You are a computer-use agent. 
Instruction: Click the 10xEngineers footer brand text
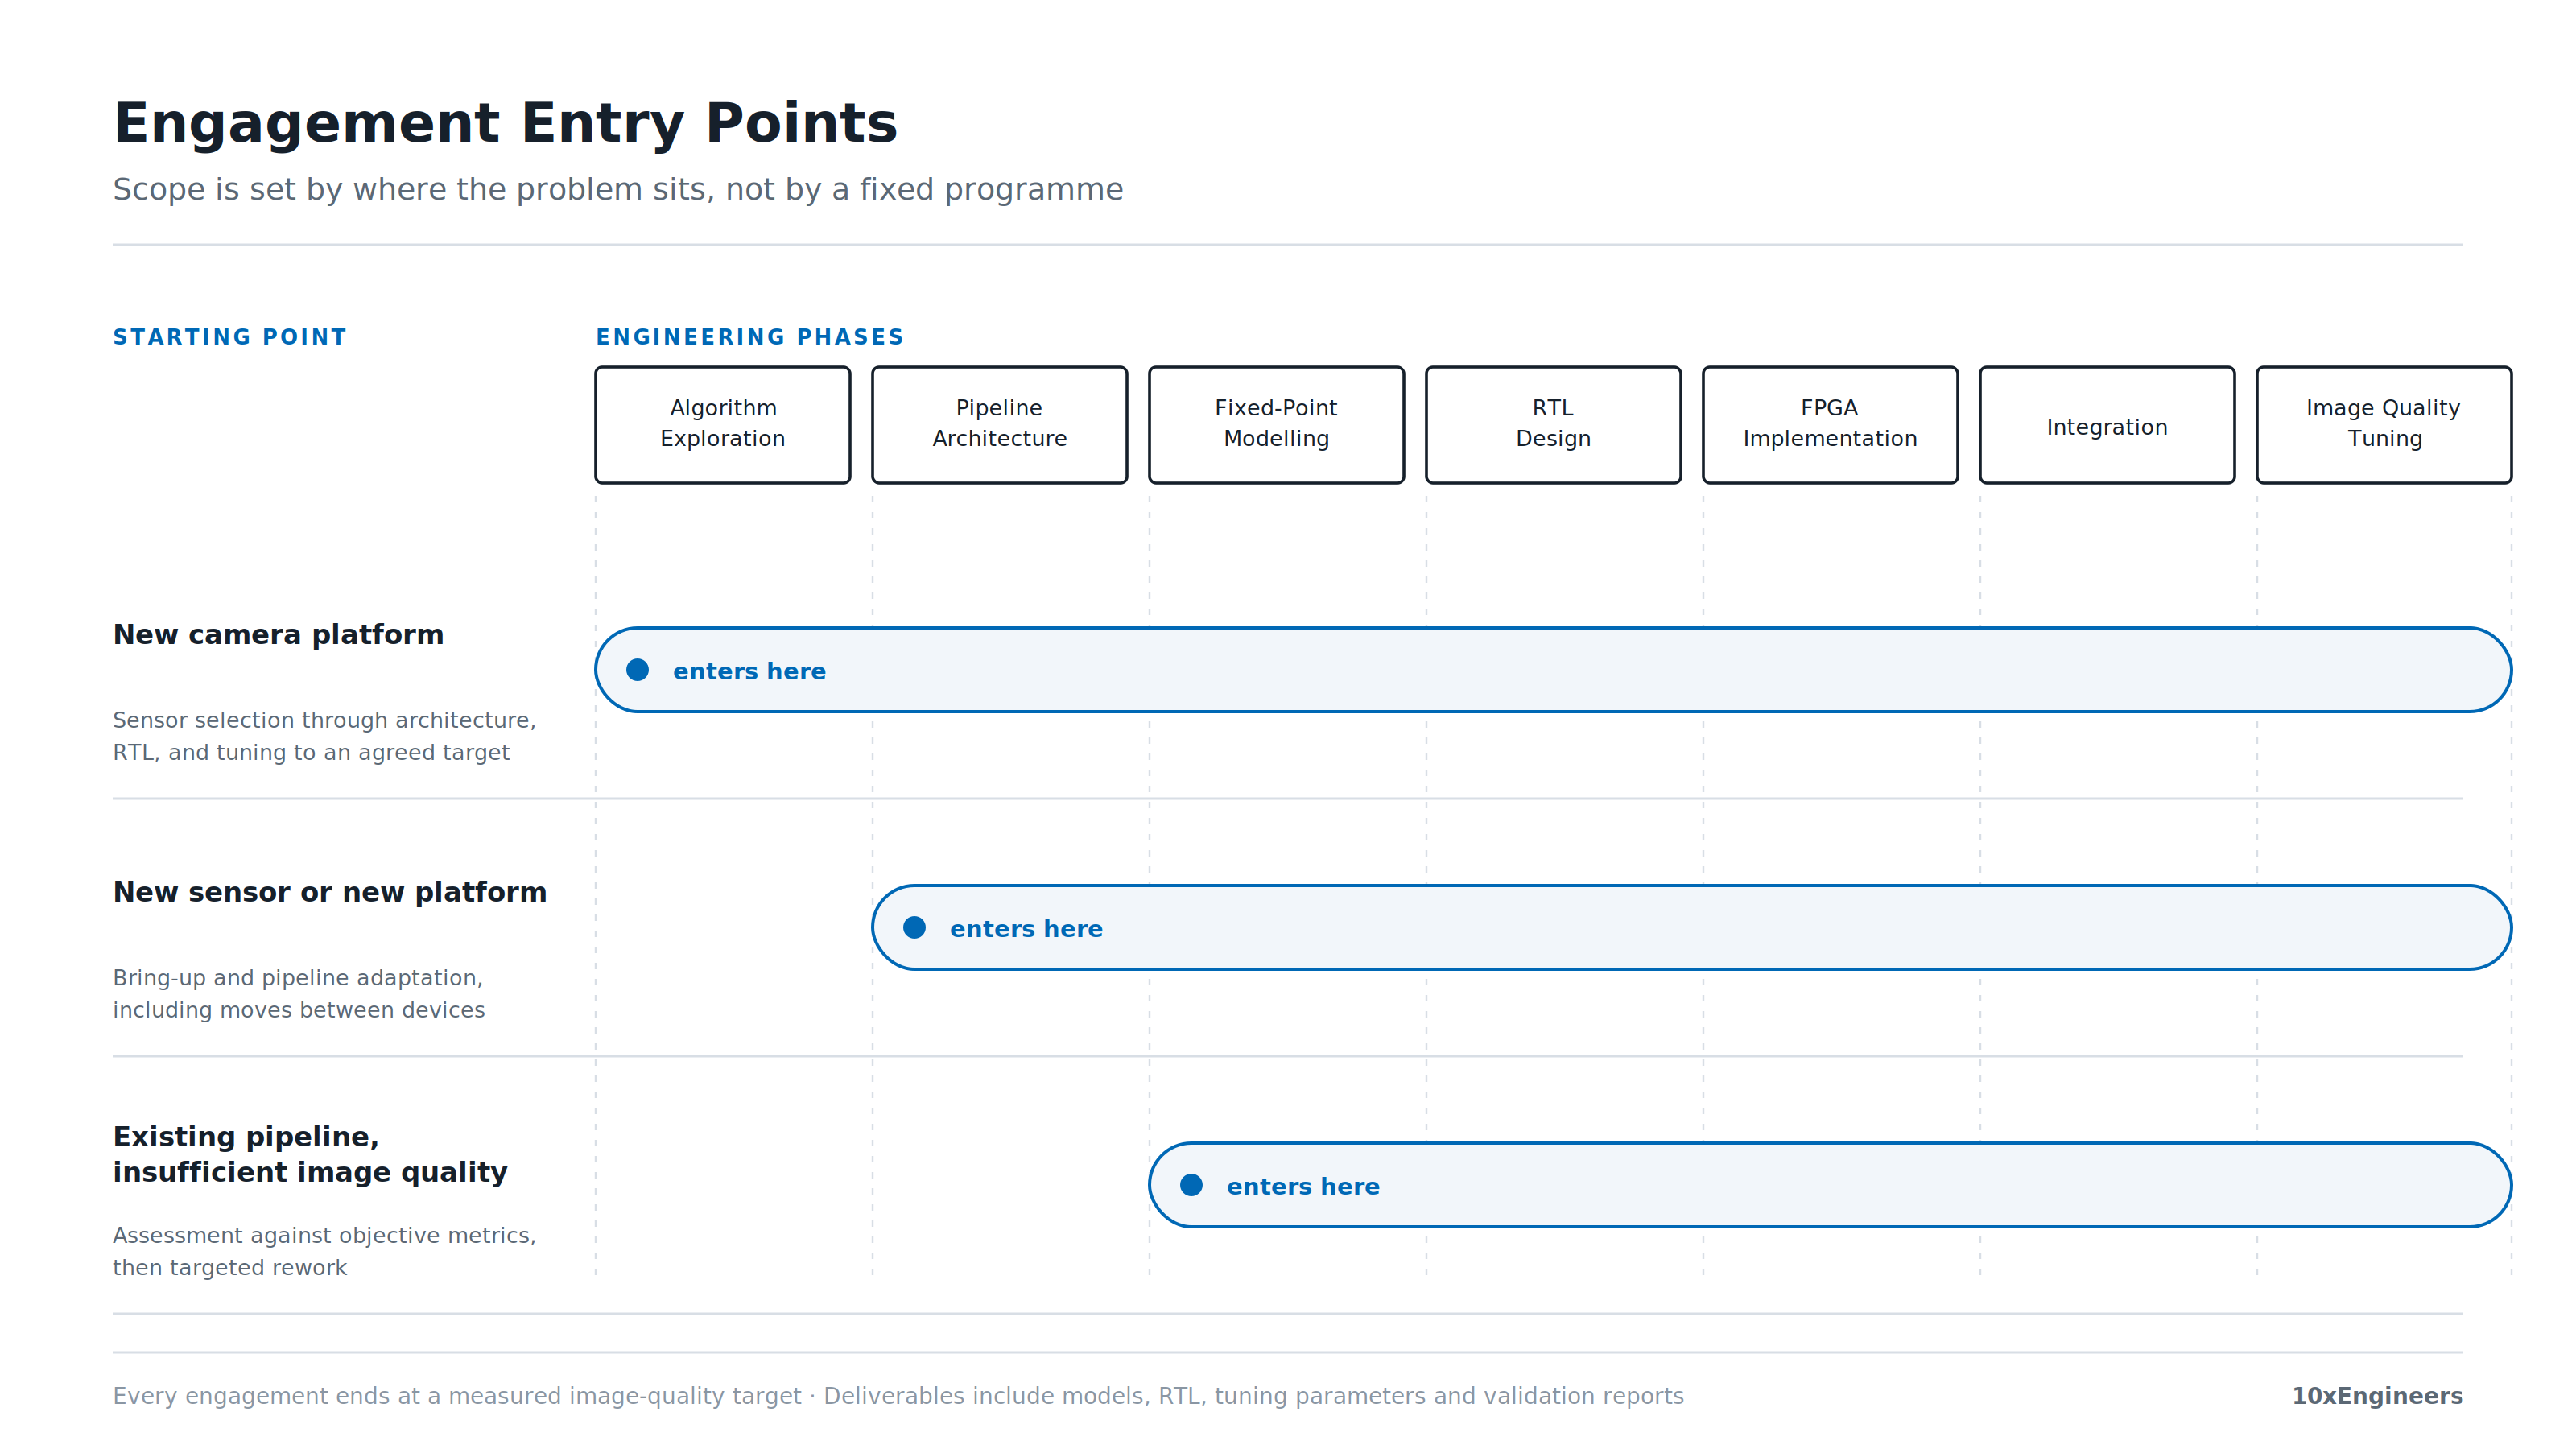pos(2377,1396)
